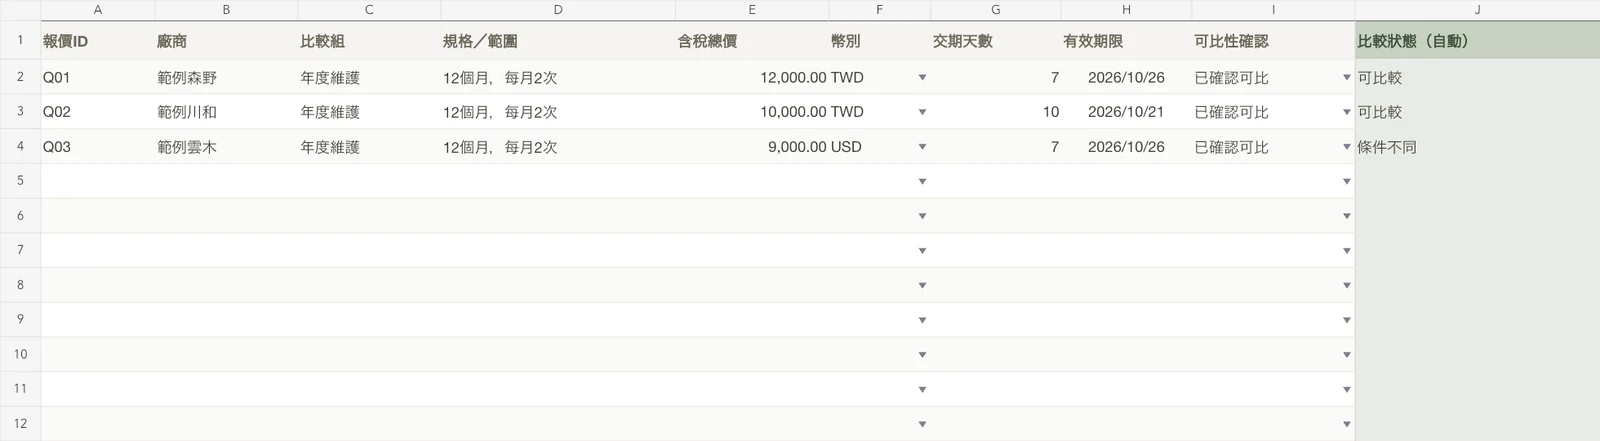Screen dimensions: 1600x441
Task: Open 可比性確認 dropdown for Q01 row
Action: [x=1346, y=78]
